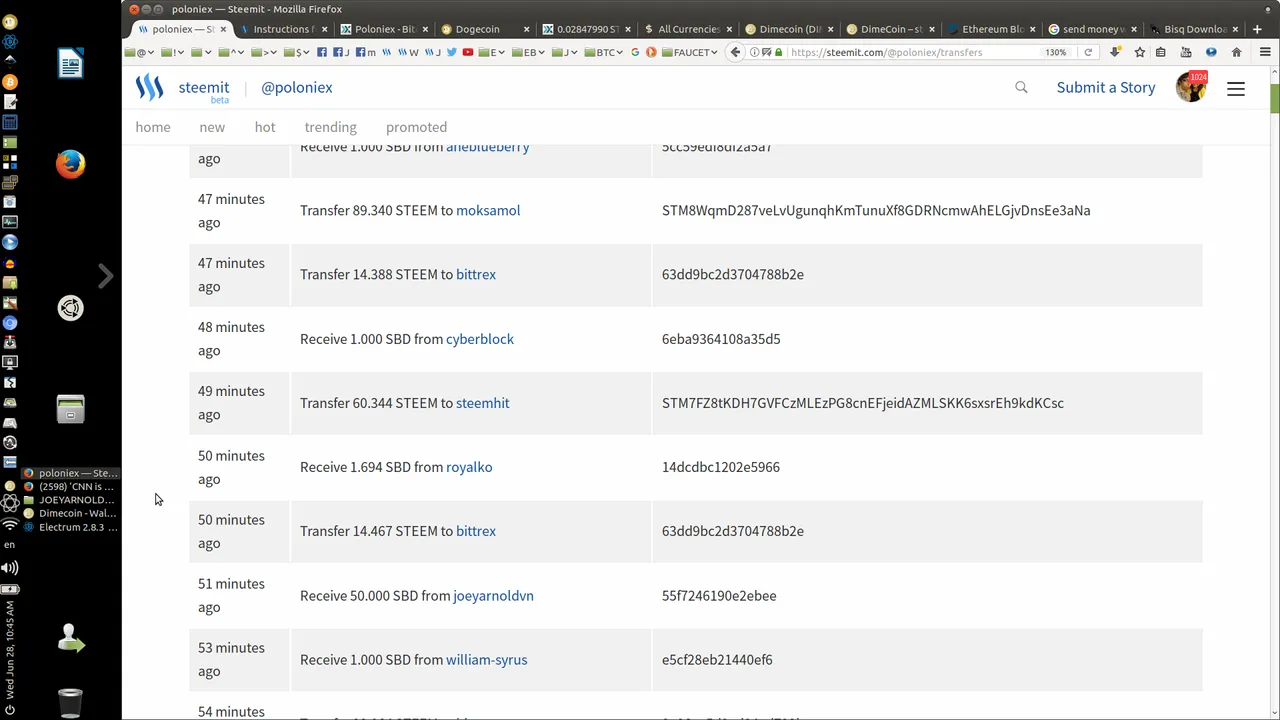Open the cyberblock user link
Image resolution: width=1280 pixels, height=720 pixels.
(x=480, y=339)
